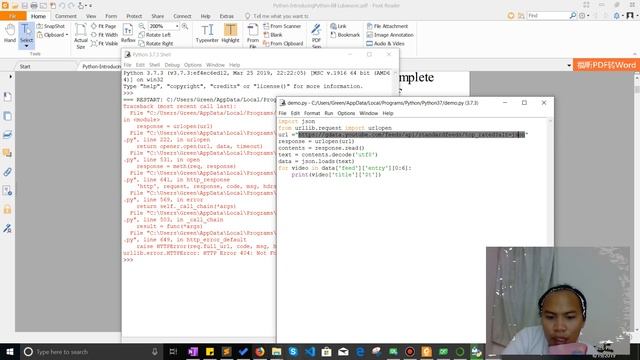Open security lock panel in sidebar
This screenshot has width=640, height=360.
(x=7, y=209)
